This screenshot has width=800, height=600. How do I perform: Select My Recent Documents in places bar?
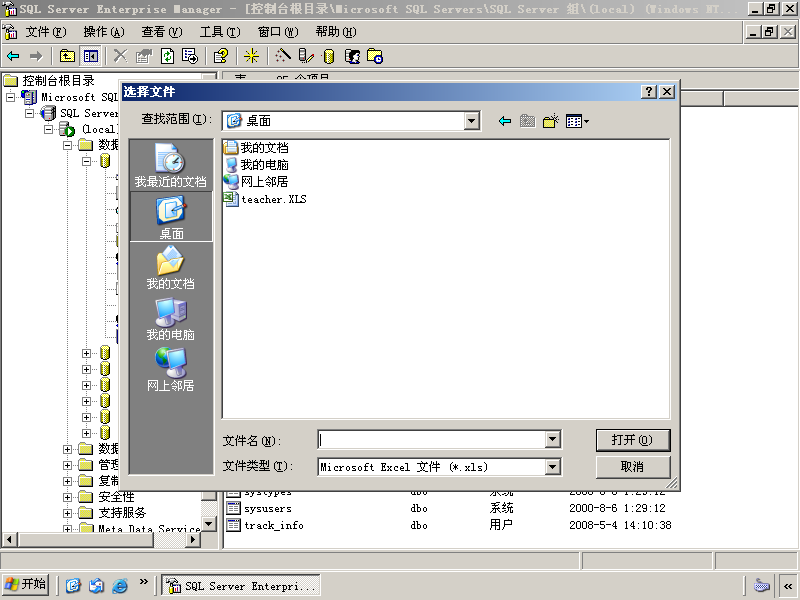pos(170,165)
